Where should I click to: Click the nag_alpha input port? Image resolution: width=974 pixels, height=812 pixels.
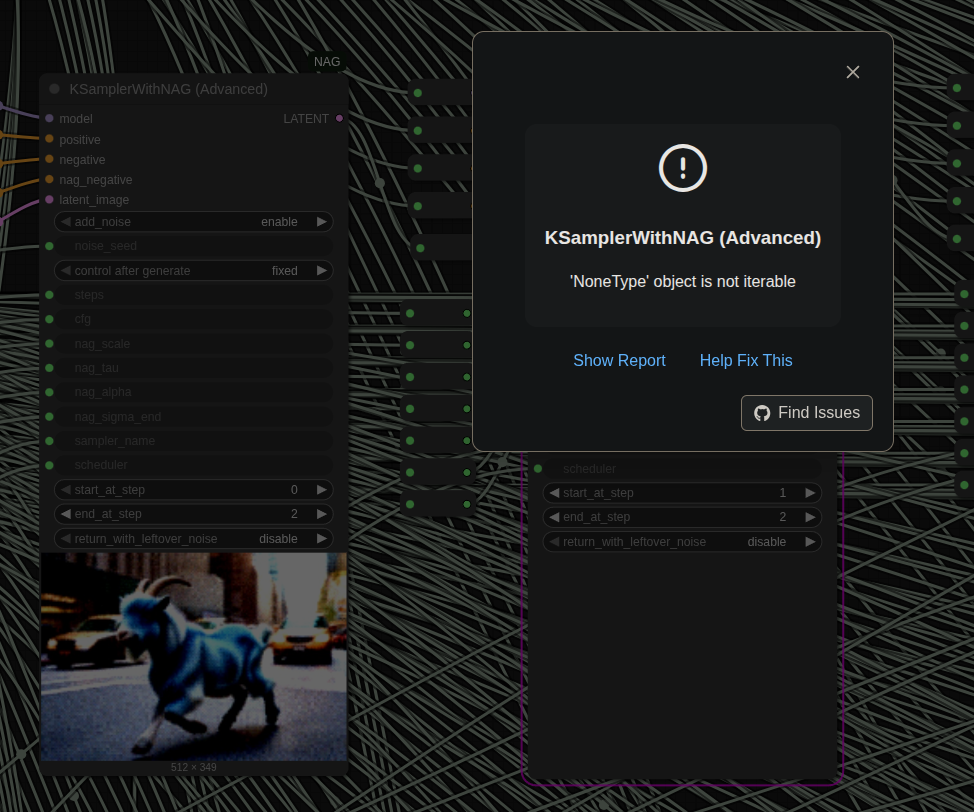click(x=49, y=392)
